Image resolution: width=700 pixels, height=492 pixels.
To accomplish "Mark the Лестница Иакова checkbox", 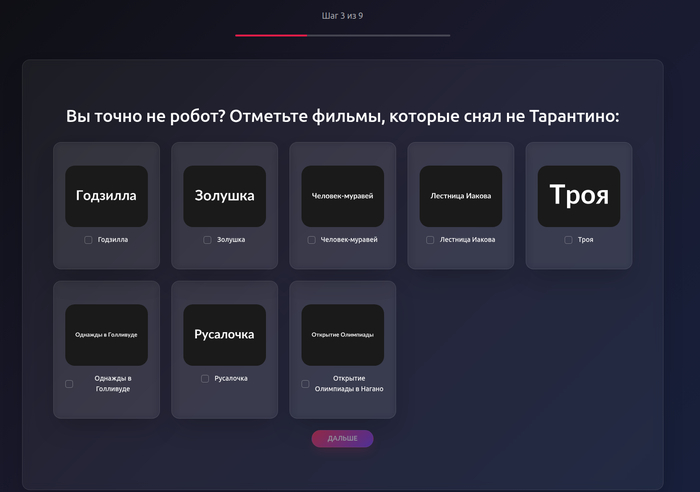I will coord(430,240).
